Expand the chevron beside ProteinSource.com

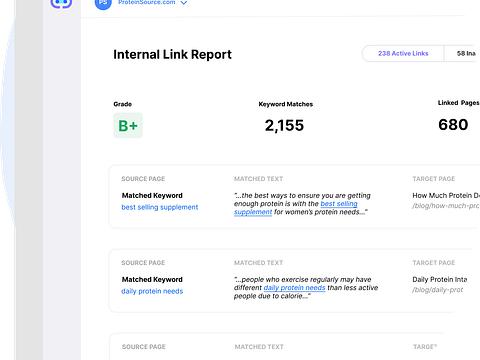point(184,3)
